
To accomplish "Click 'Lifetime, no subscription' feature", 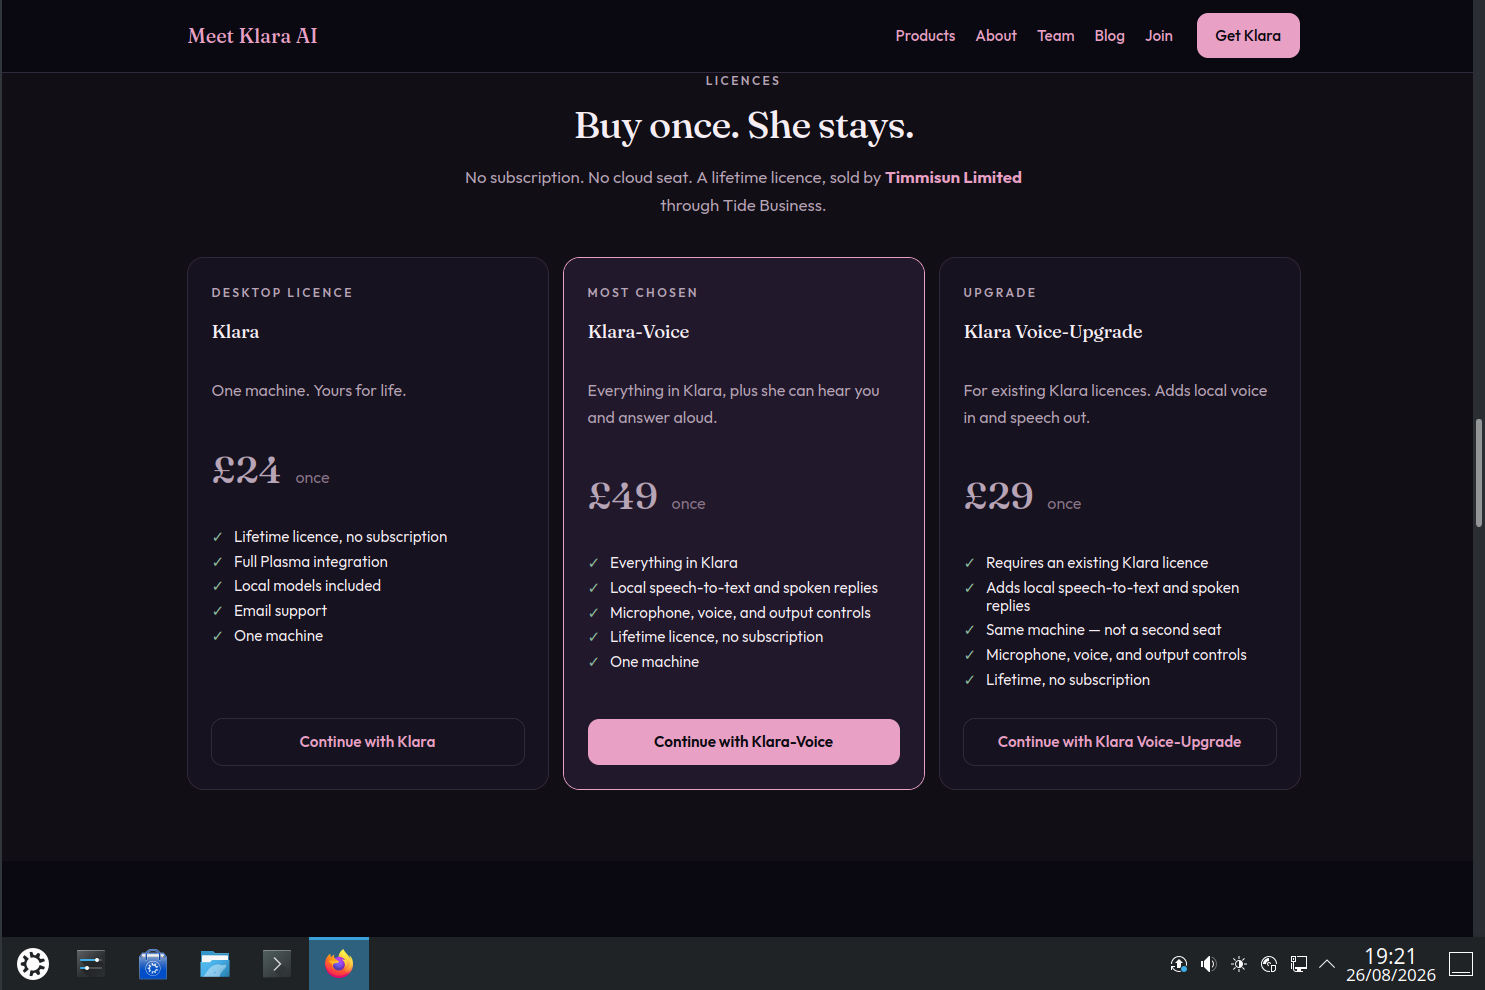I will click(1068, 680).
